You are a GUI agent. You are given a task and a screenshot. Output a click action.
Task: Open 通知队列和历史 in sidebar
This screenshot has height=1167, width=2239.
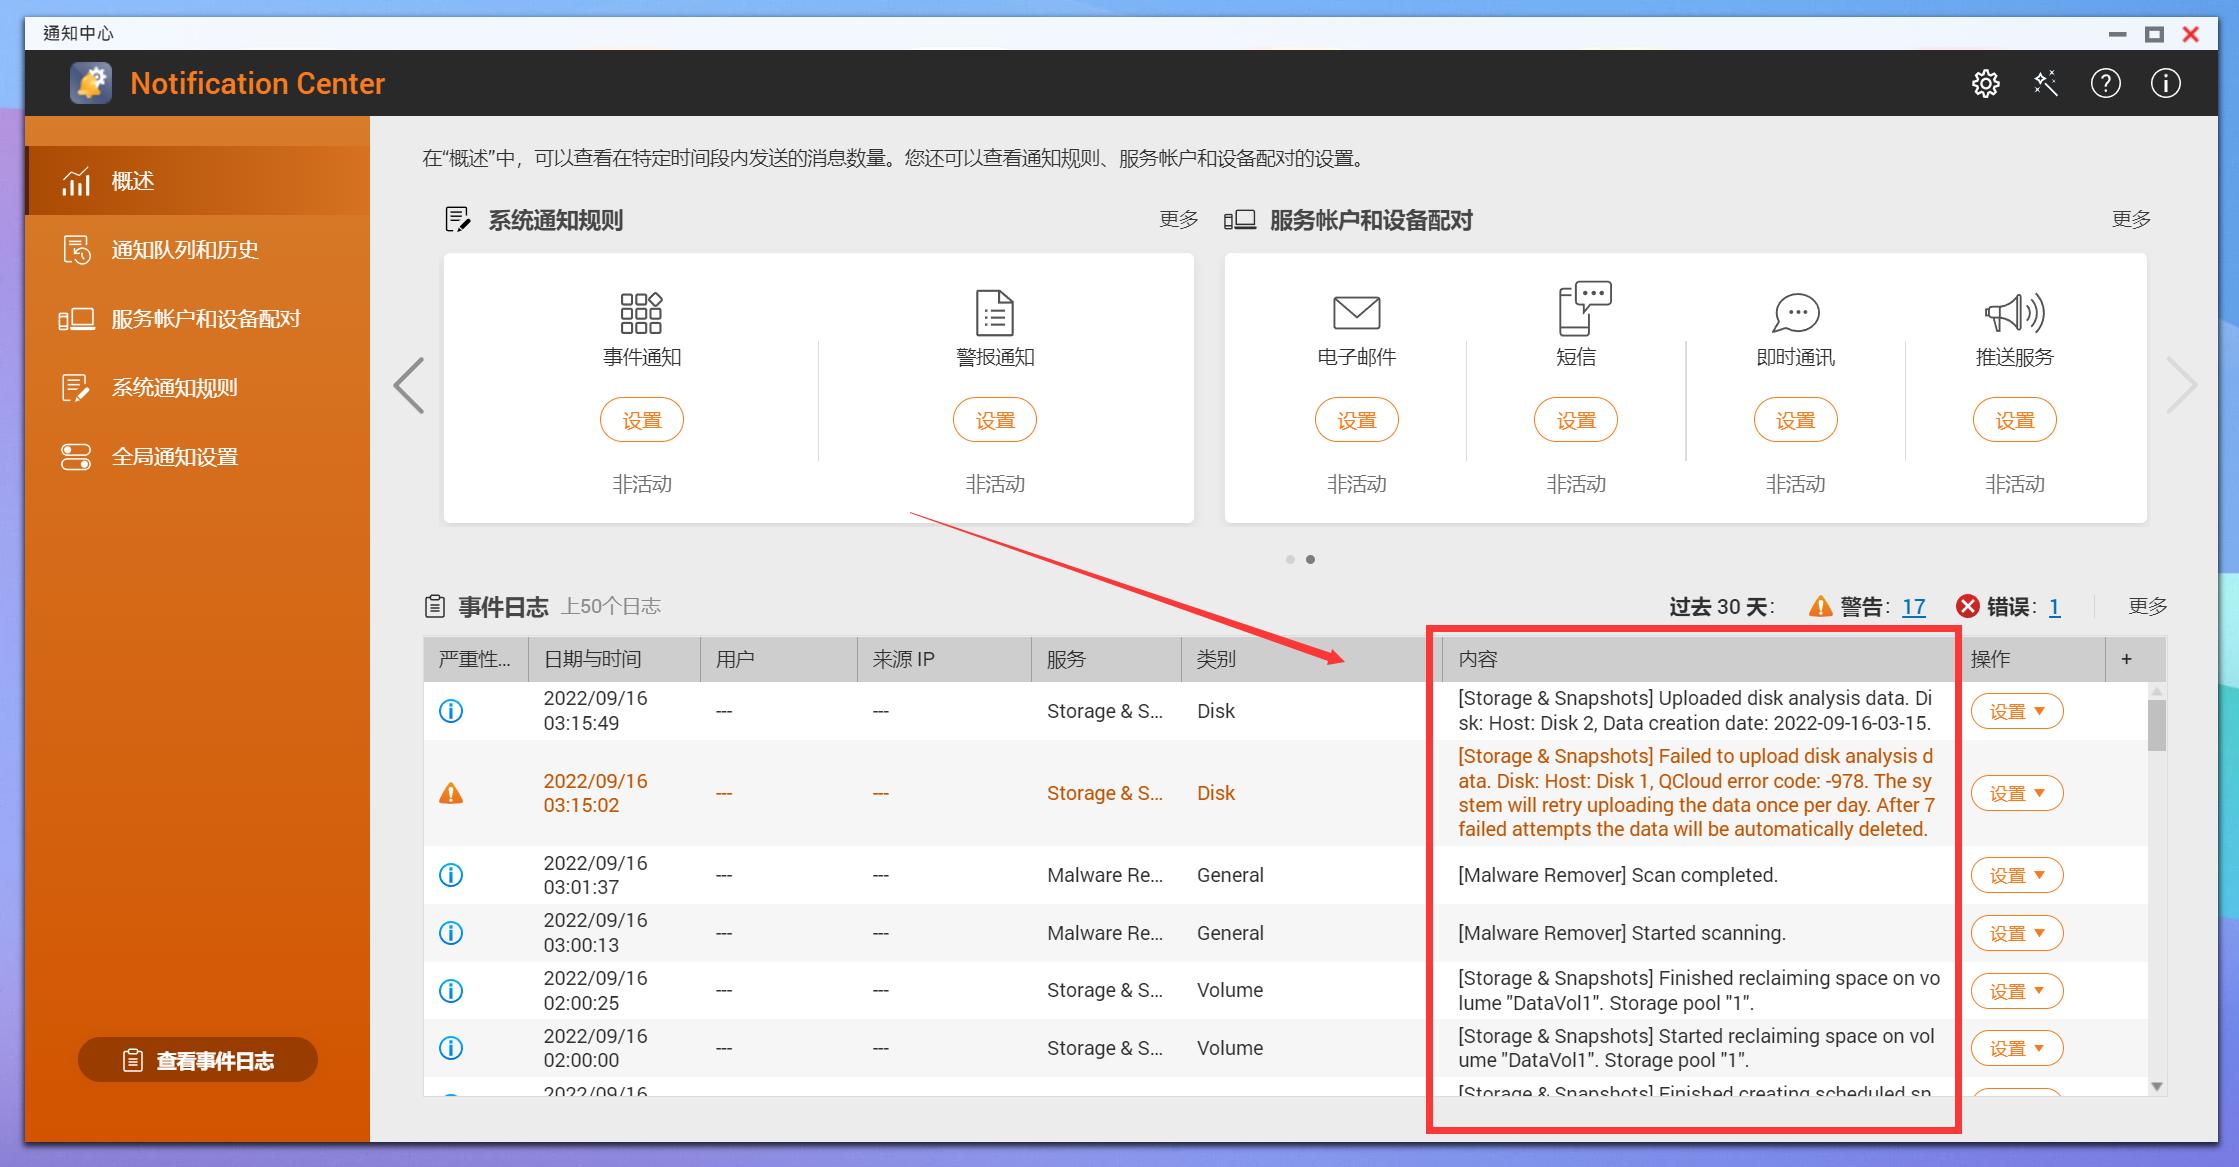tap(185, 250)
